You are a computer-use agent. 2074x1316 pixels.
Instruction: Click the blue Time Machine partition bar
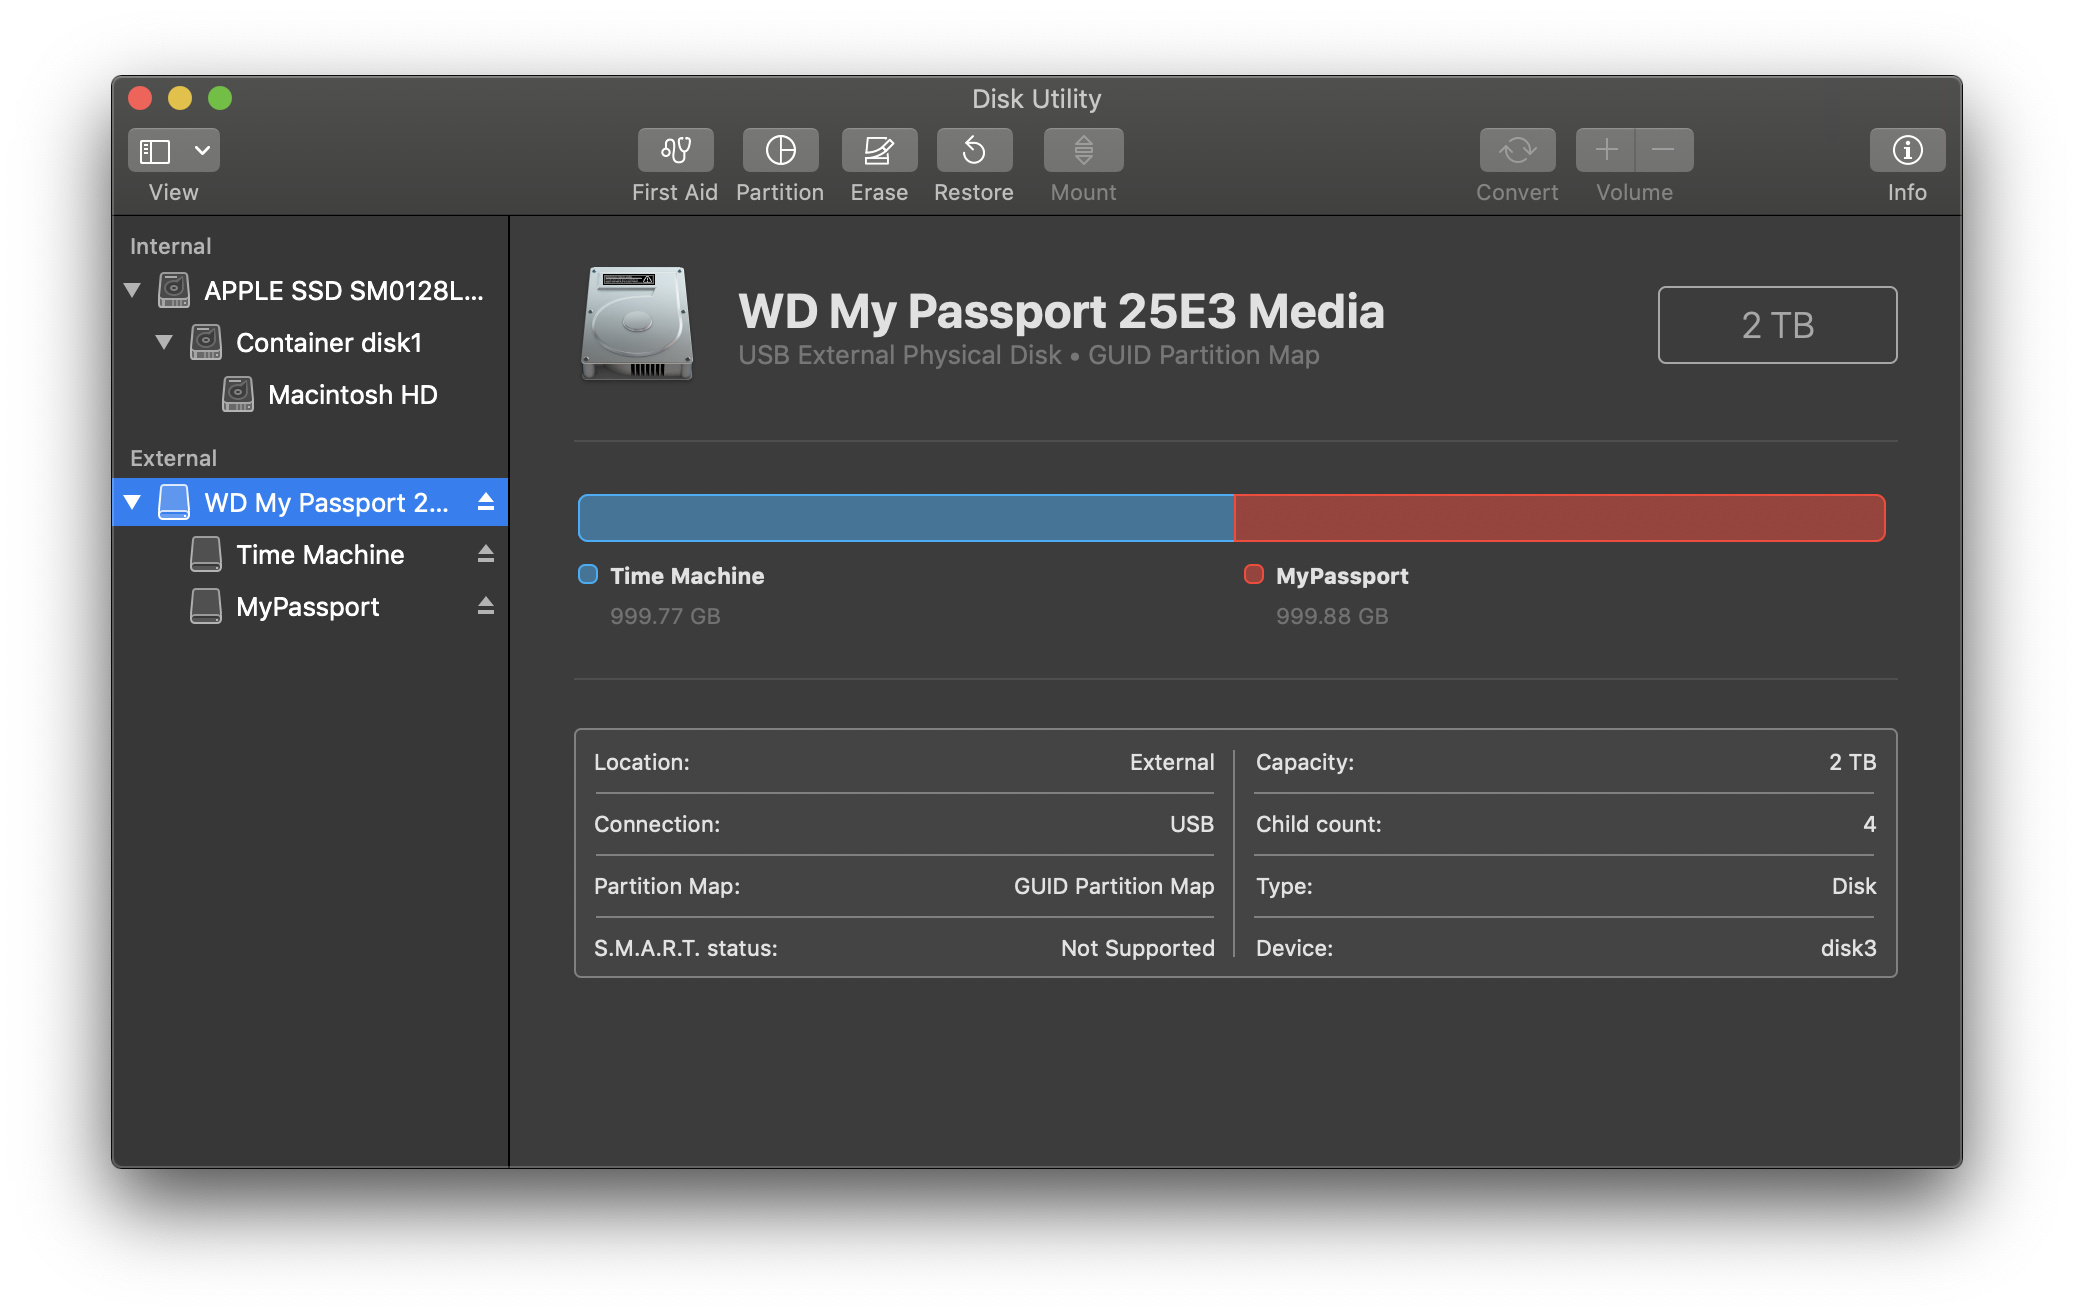click(x=906, y=518)
